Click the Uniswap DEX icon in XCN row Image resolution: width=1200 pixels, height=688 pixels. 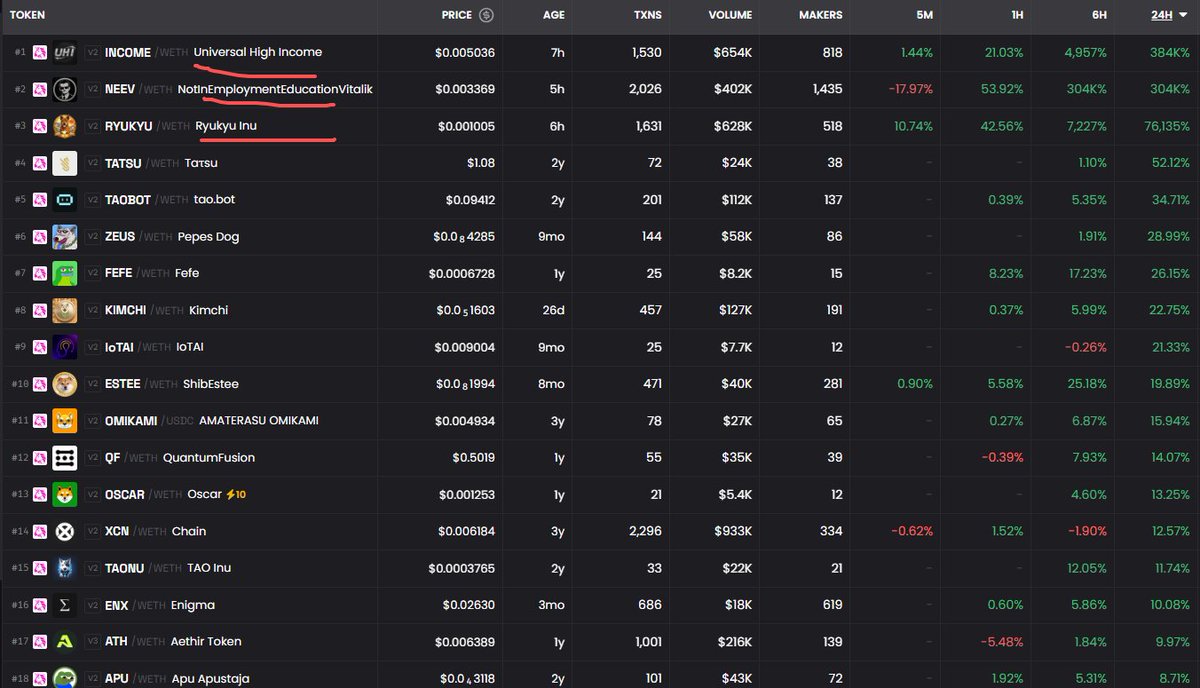40,531
